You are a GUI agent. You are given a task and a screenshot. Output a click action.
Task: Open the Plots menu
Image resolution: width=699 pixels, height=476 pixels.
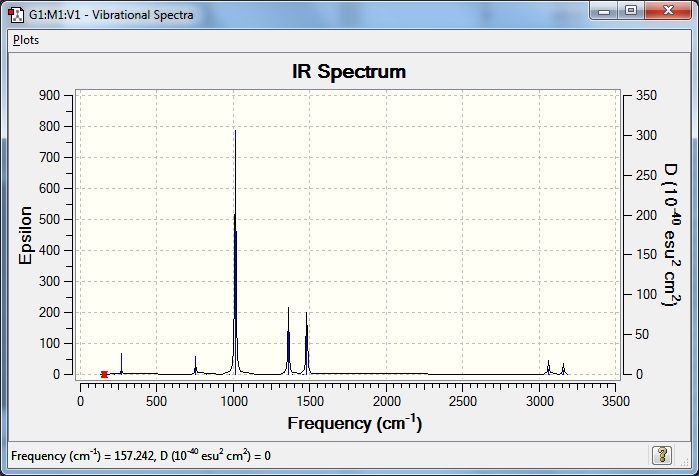tap(26, 40)
